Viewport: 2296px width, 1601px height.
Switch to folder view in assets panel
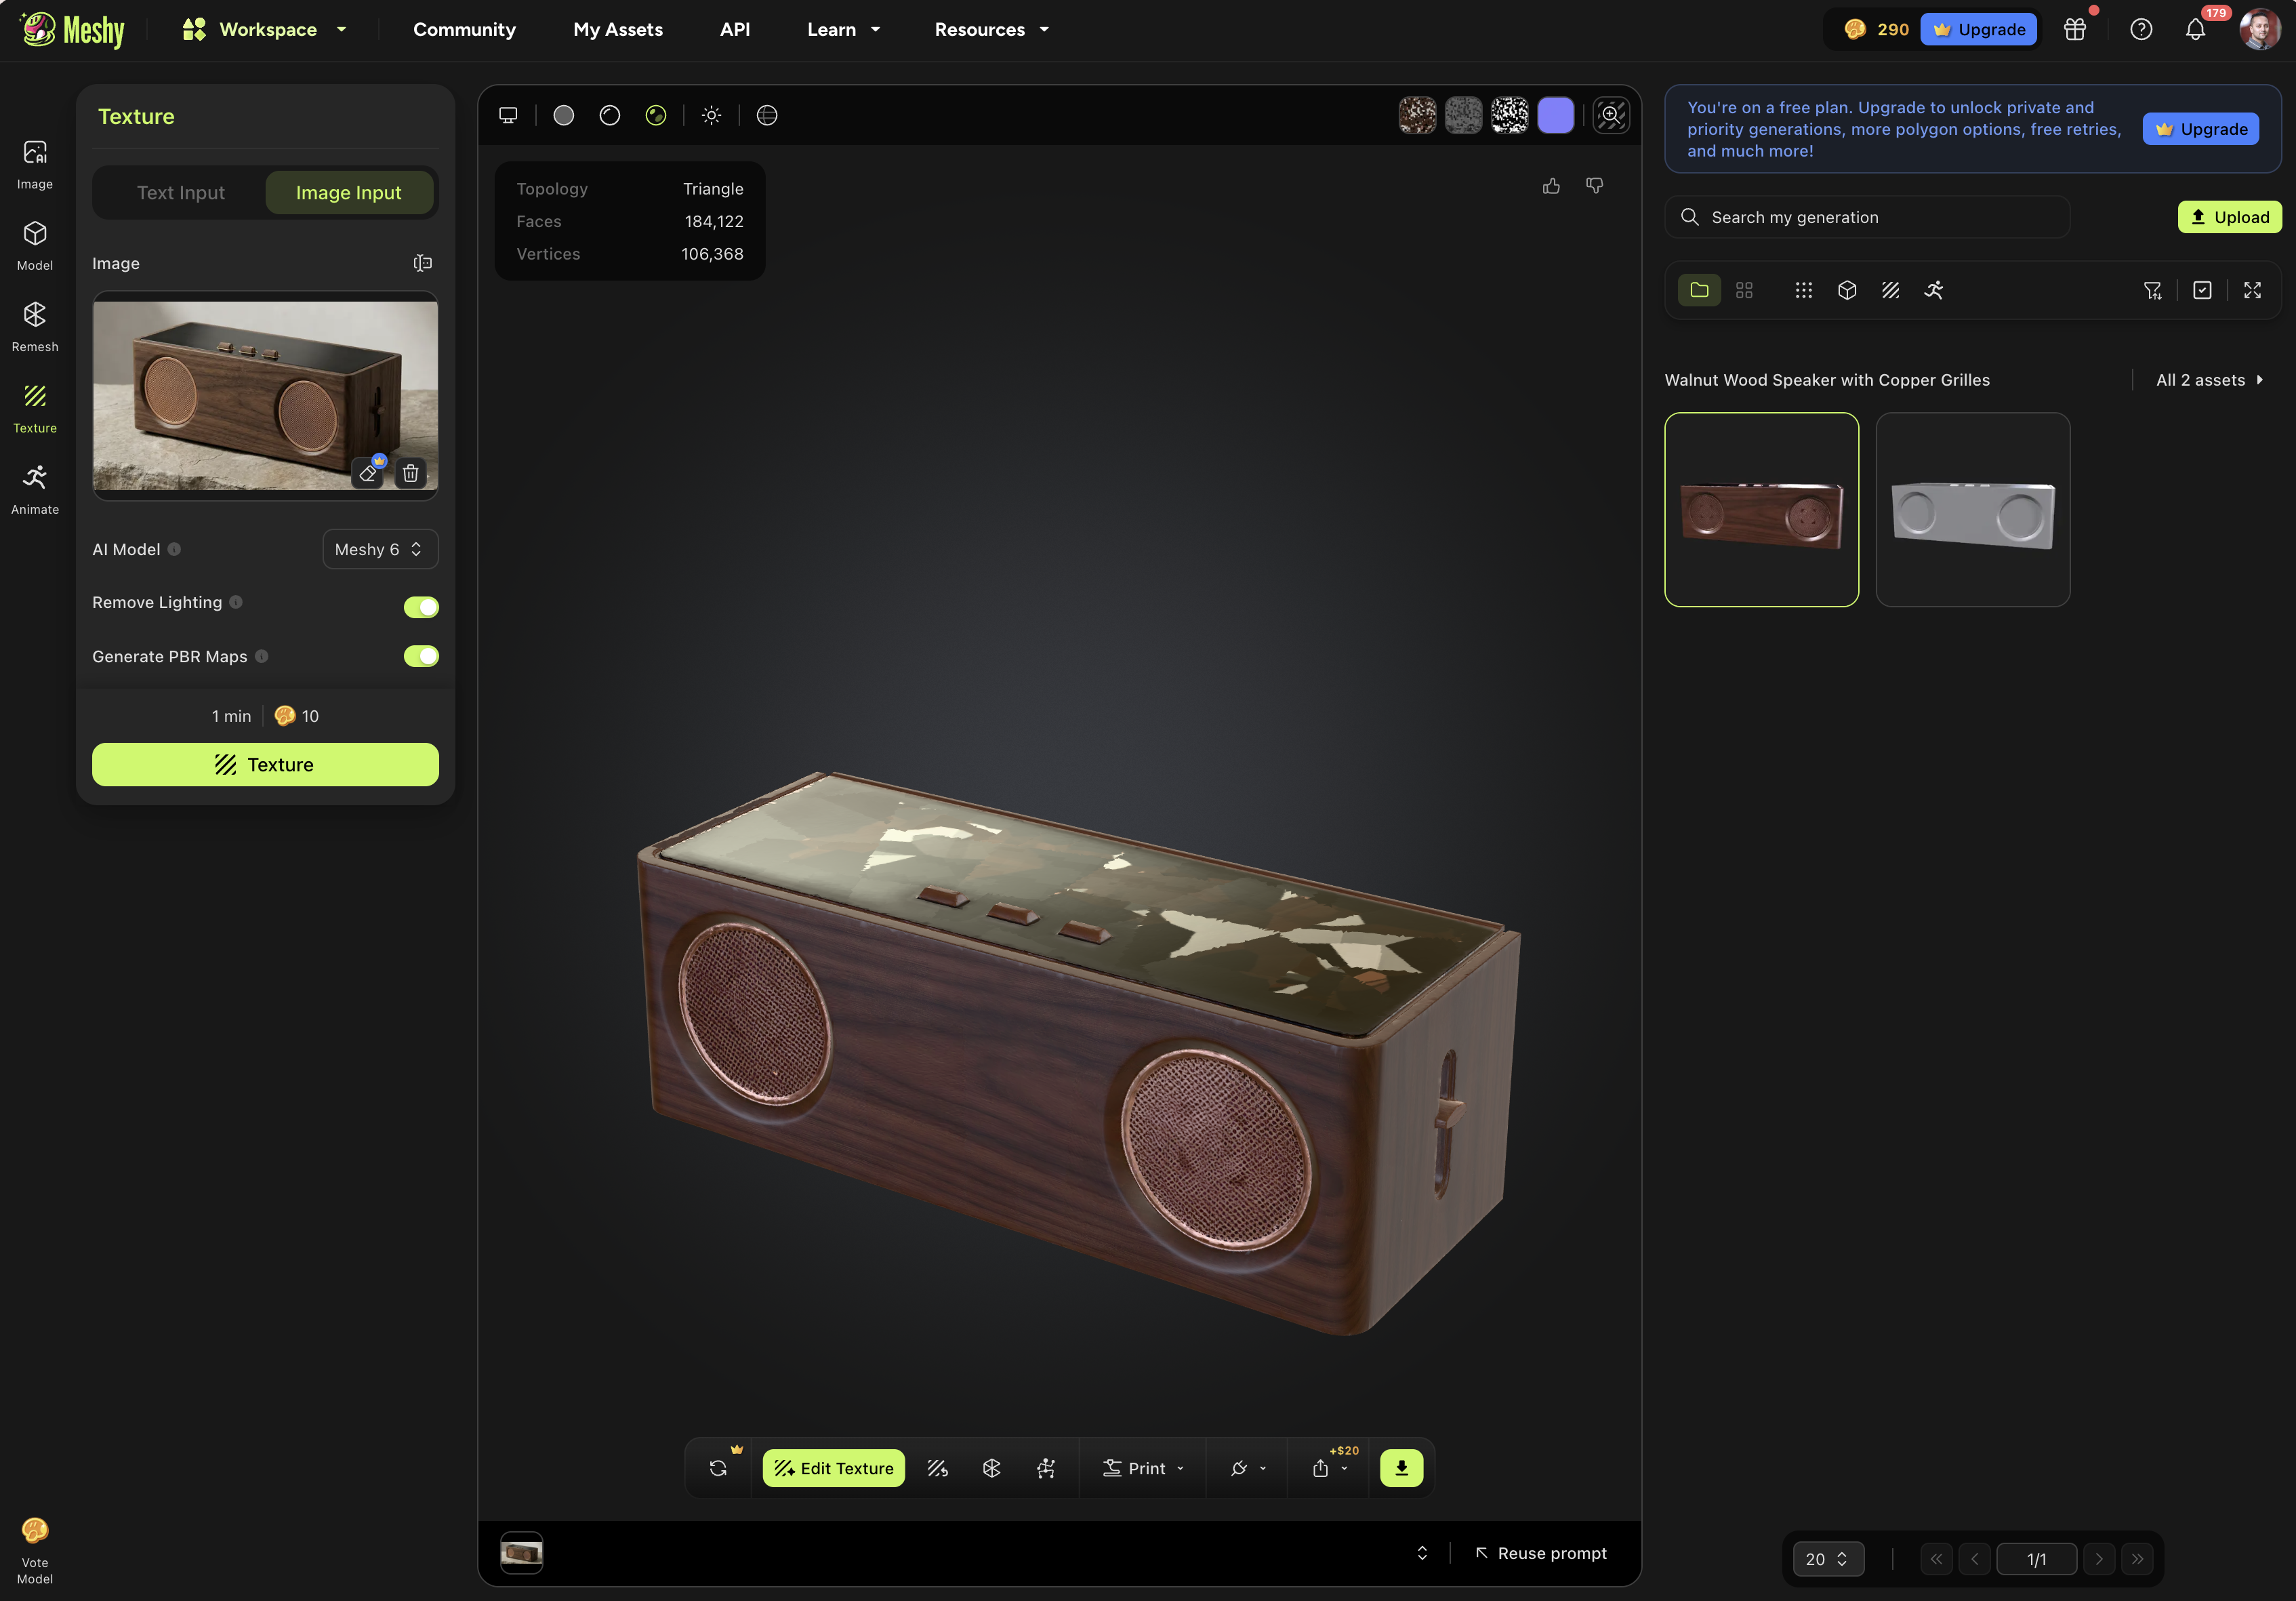coord(1699,290)
